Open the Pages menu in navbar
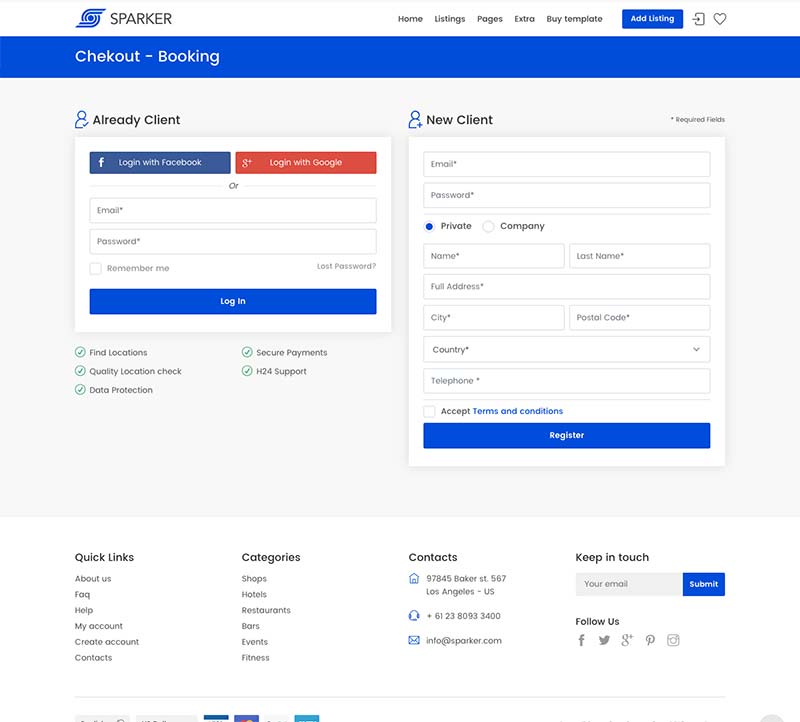This screenshot has width=800, height=722. click(490, 19)
